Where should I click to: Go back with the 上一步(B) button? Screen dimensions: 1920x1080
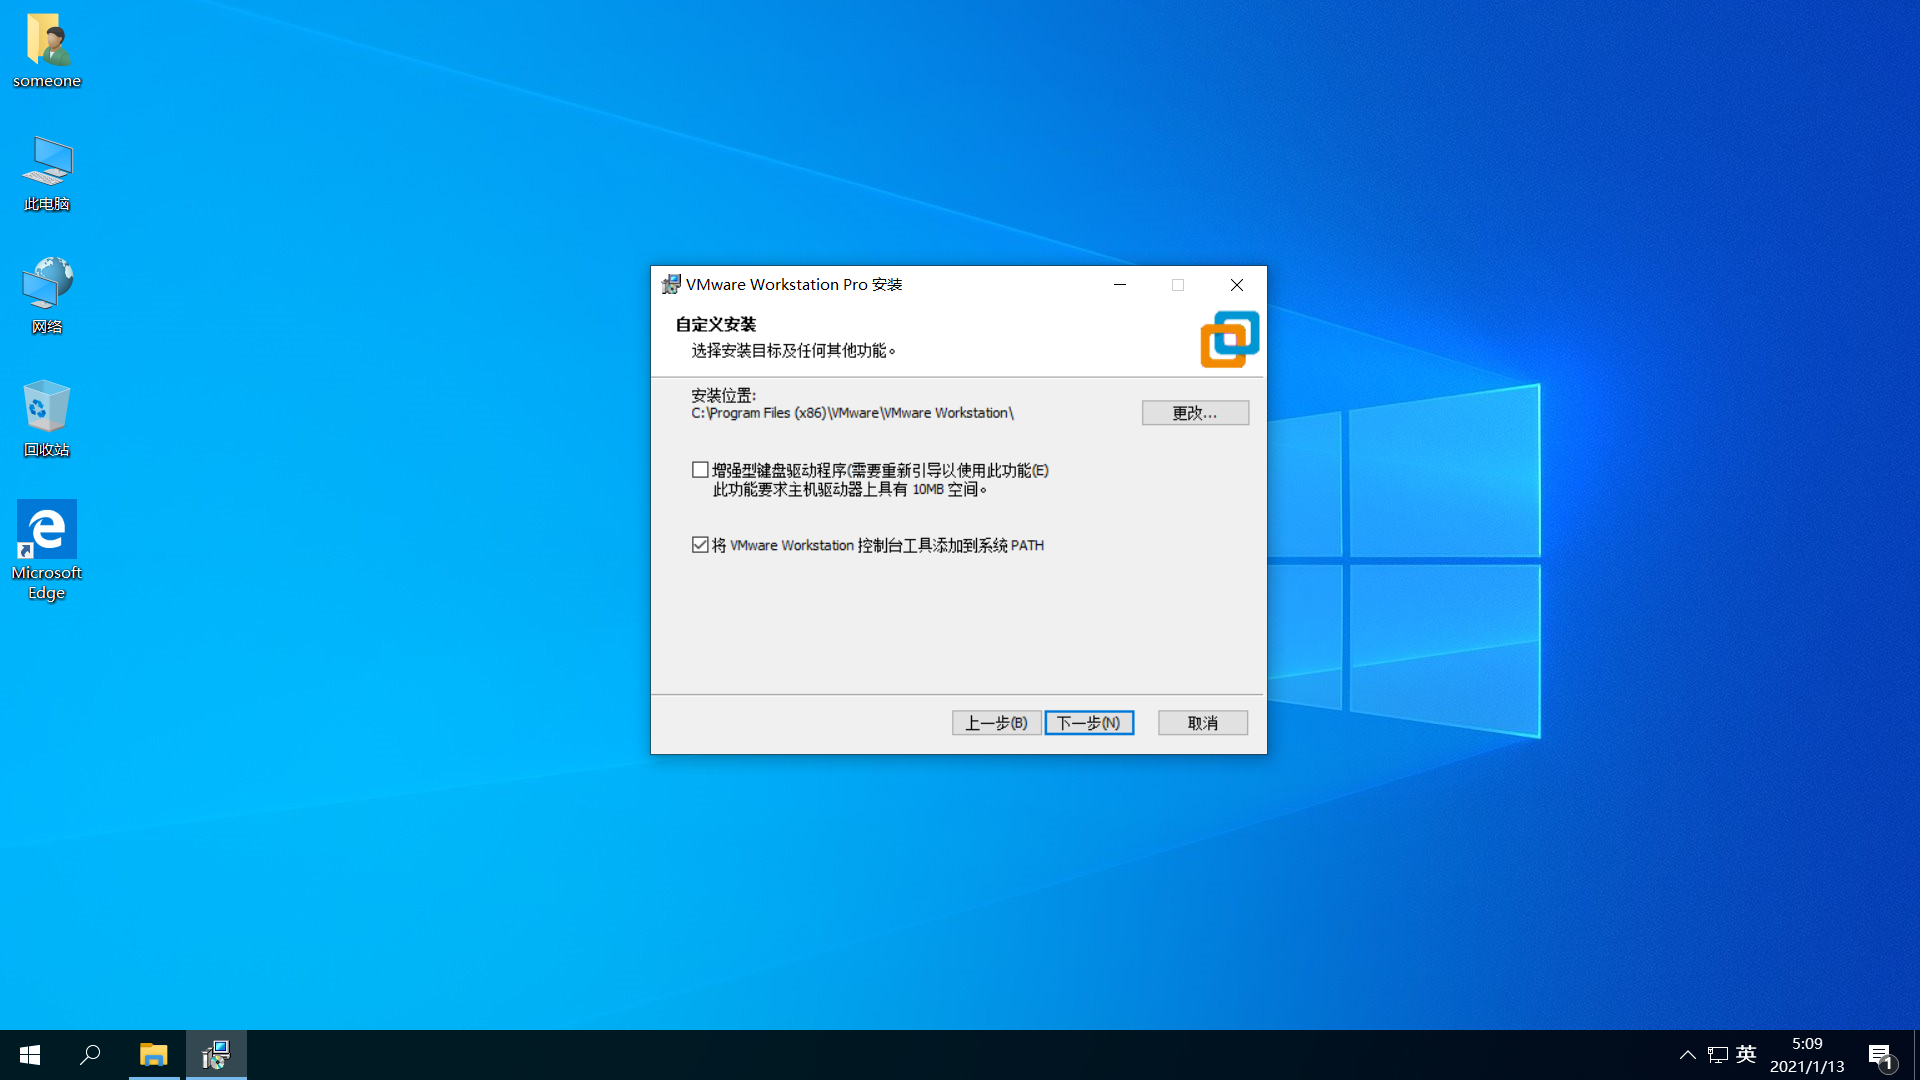[x=996, y=723]
